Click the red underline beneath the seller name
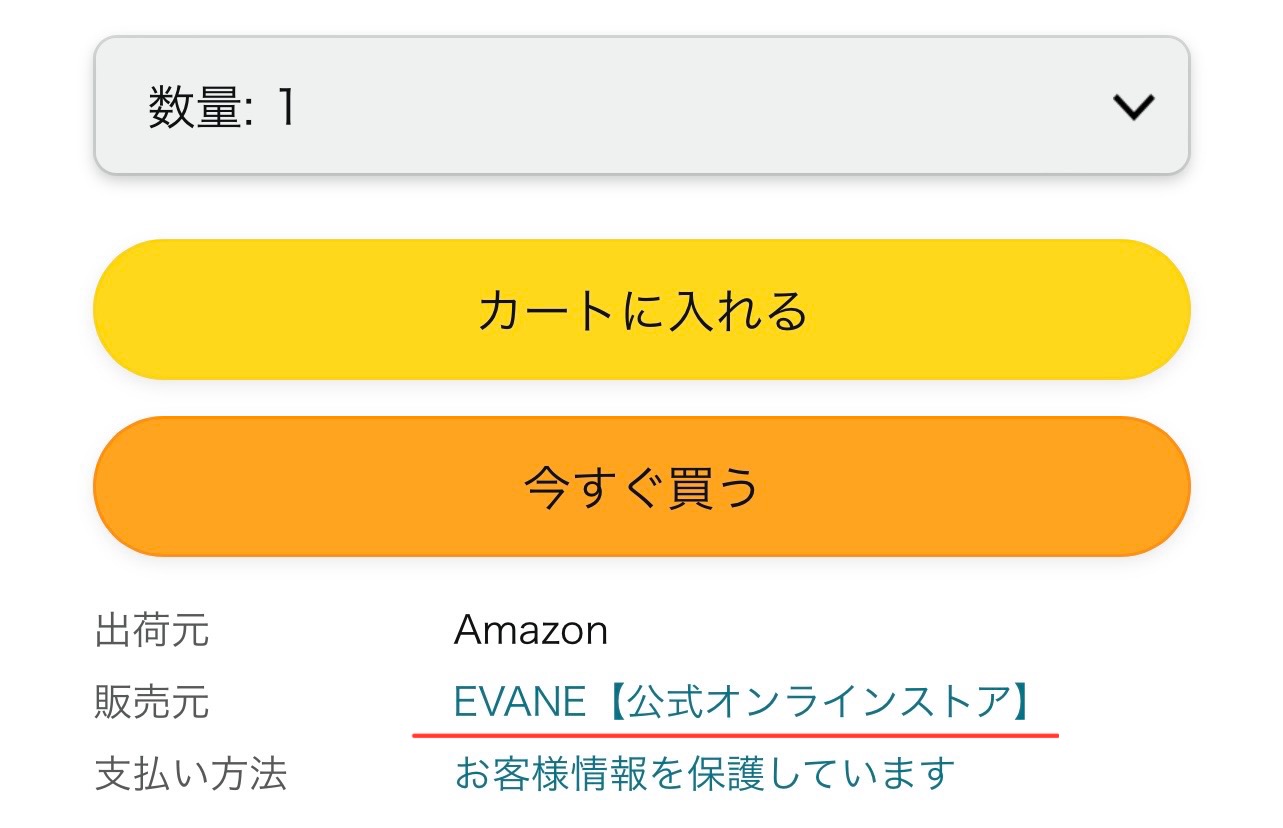This screenshot has width=1283, height=828. (x=735, y=735)
